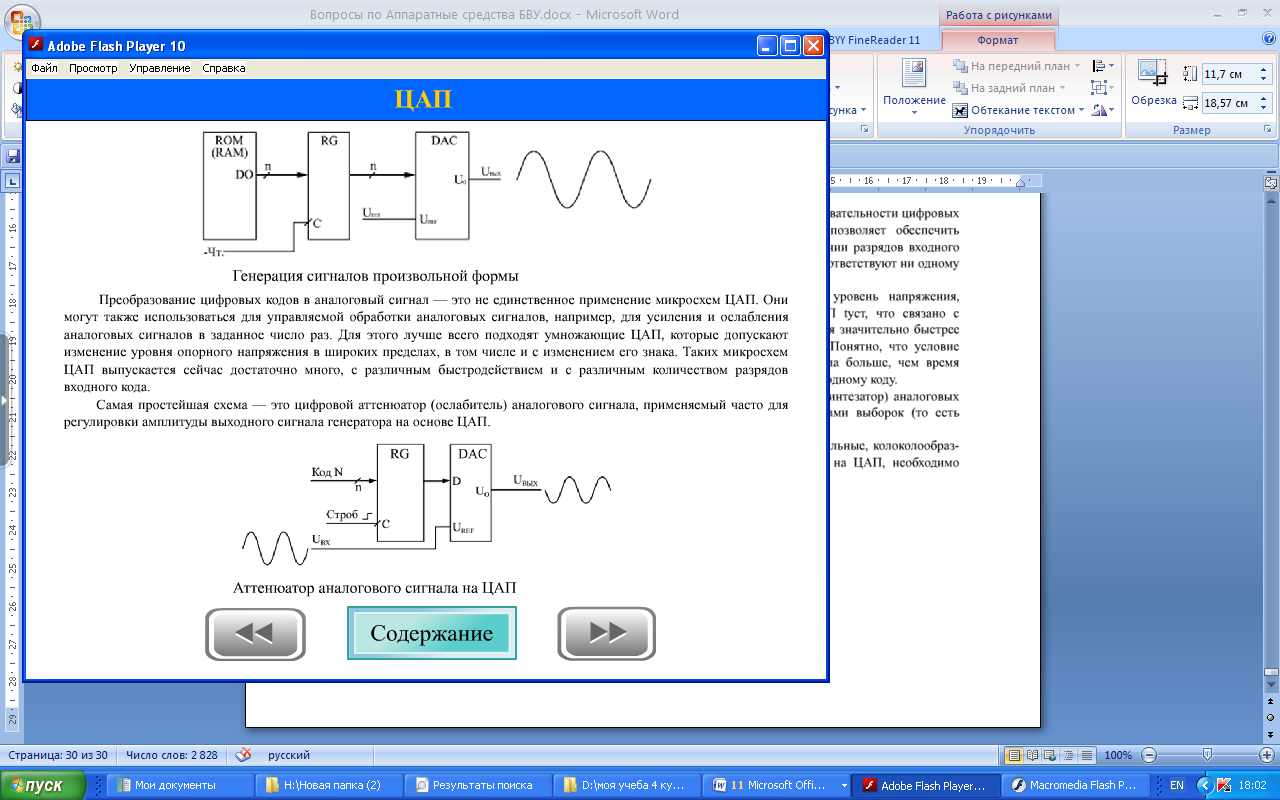
Task: Click the spelling check status icon
Action: (x=243, y=755)
